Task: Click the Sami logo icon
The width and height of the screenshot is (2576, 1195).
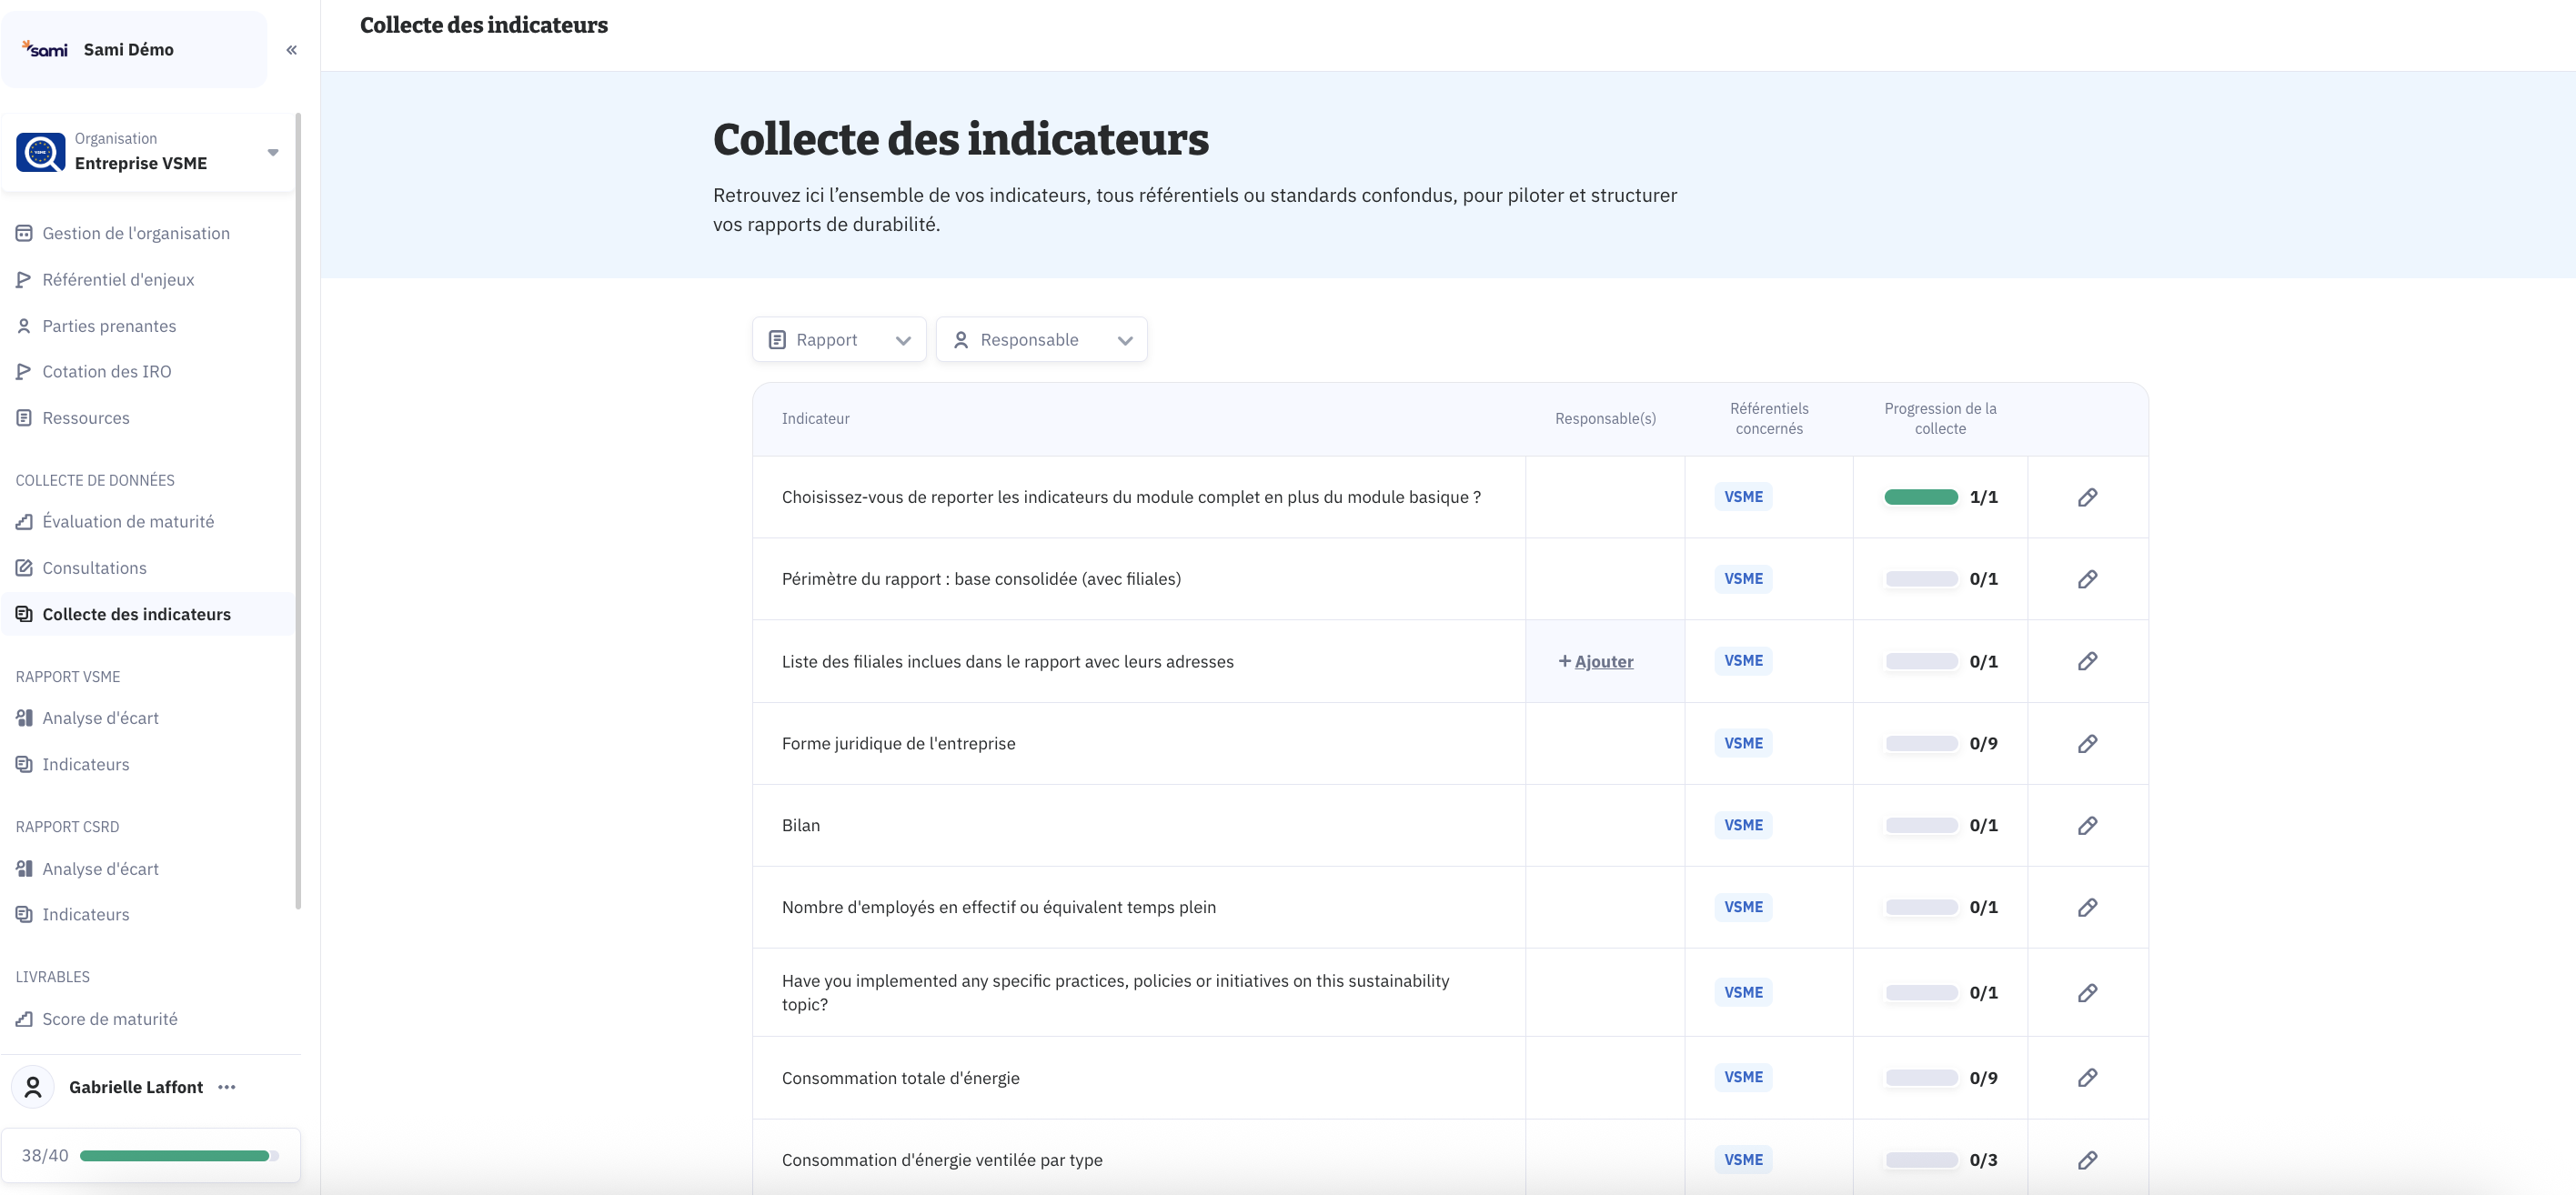Action: 45,49
